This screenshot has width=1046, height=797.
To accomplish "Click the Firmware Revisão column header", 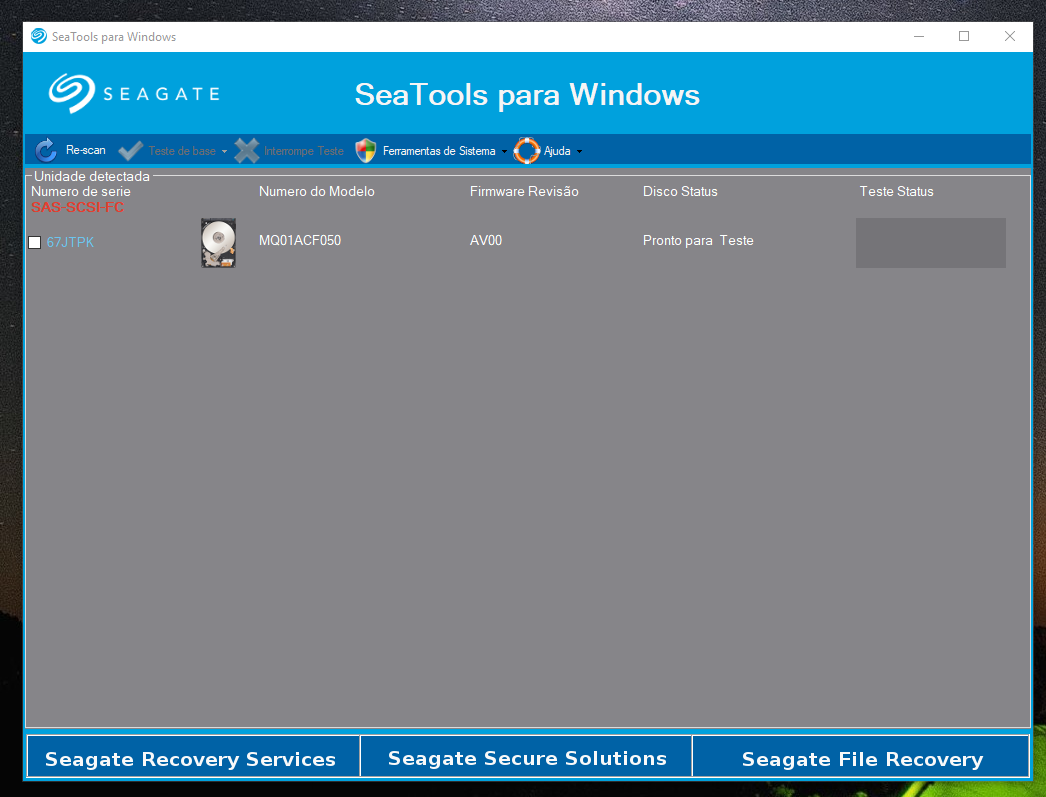I will [x=524, y=191].
